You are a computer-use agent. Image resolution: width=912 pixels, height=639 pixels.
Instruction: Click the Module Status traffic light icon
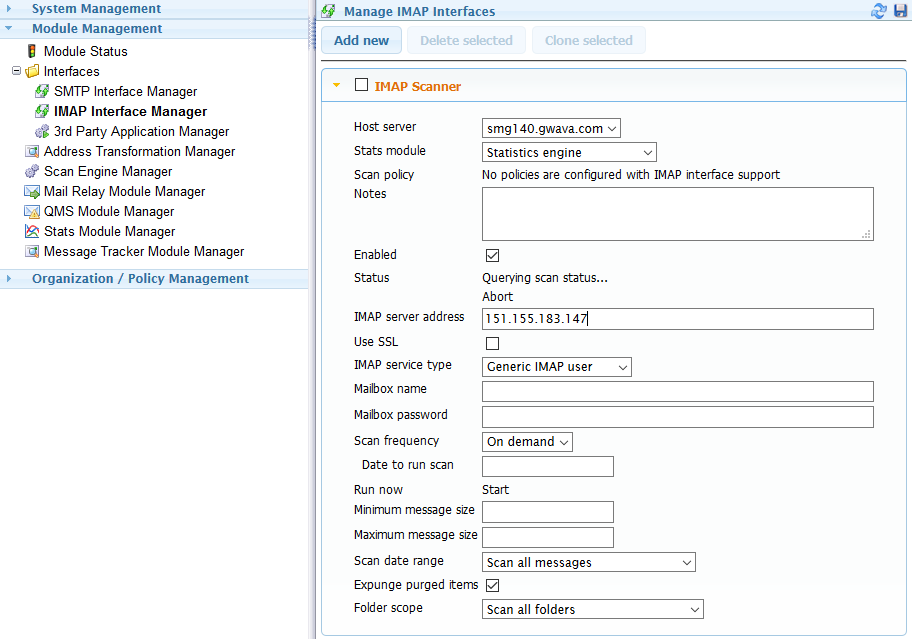point(32,51)
